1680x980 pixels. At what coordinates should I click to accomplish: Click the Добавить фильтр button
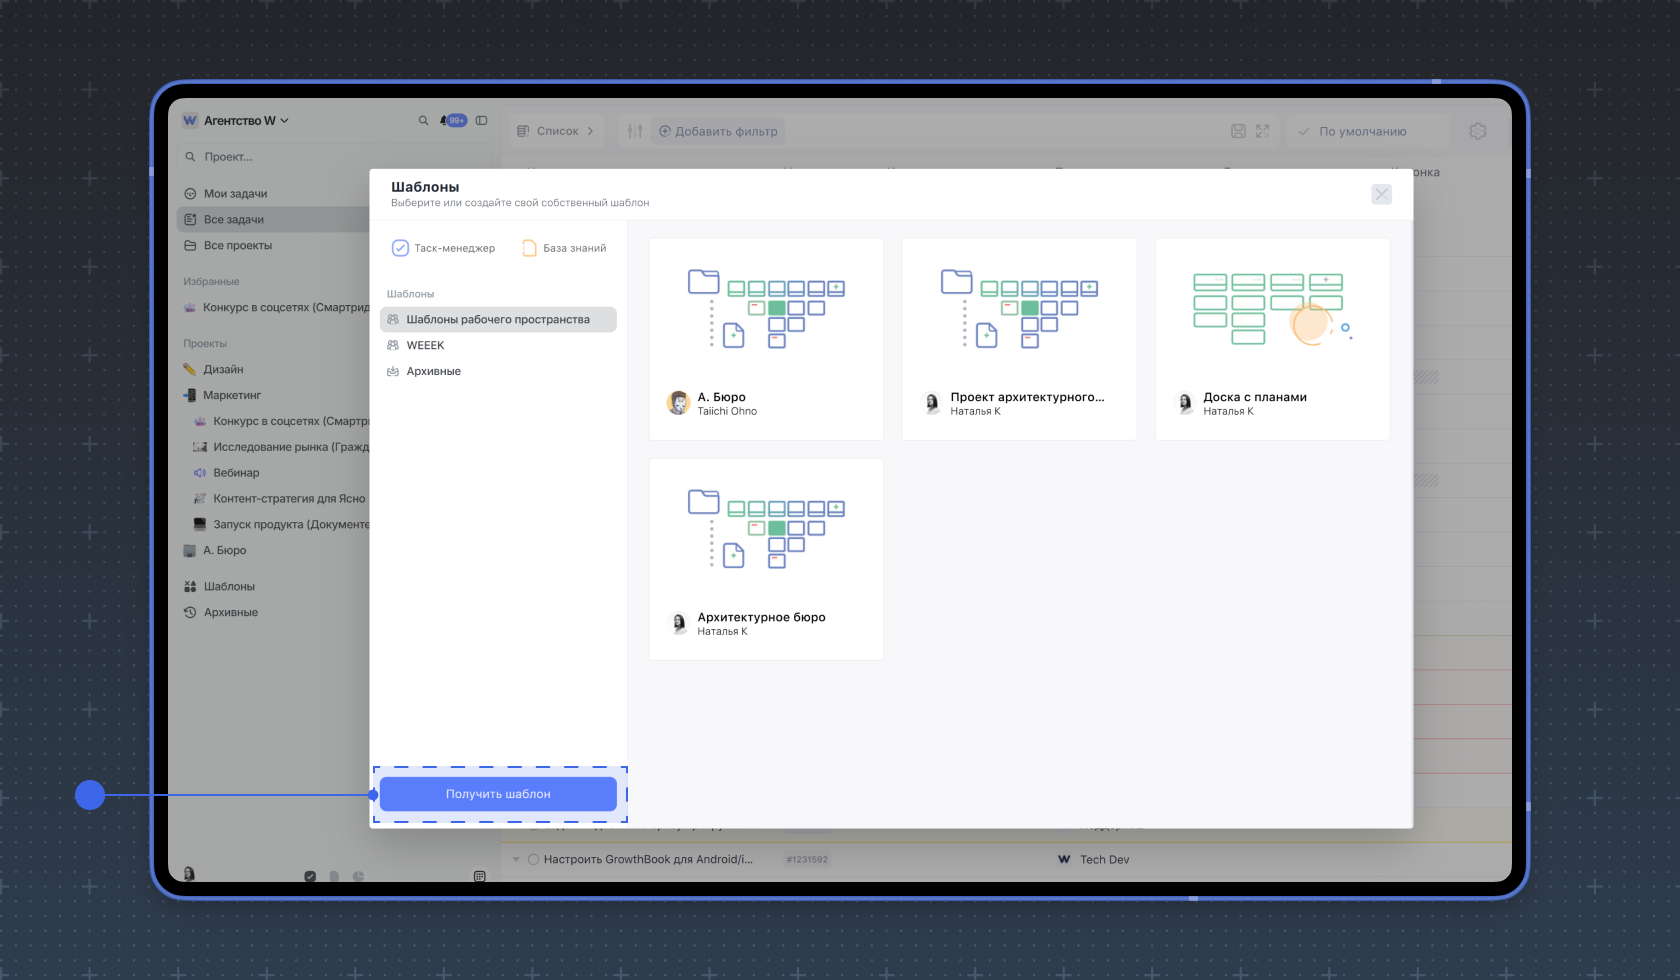(x=718, y=131)
